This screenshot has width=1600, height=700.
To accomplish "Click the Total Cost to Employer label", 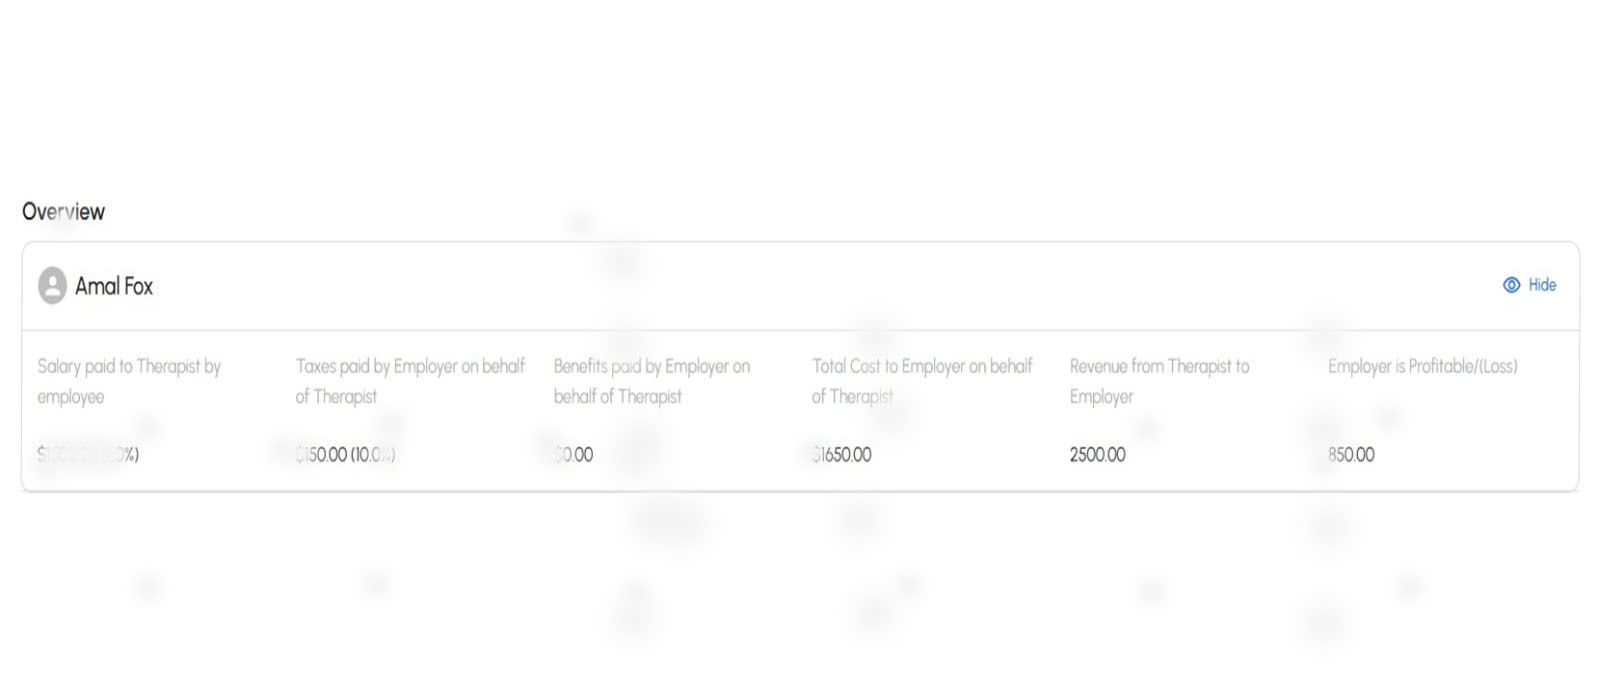I will pyautogui.click(x=922, y=381).
